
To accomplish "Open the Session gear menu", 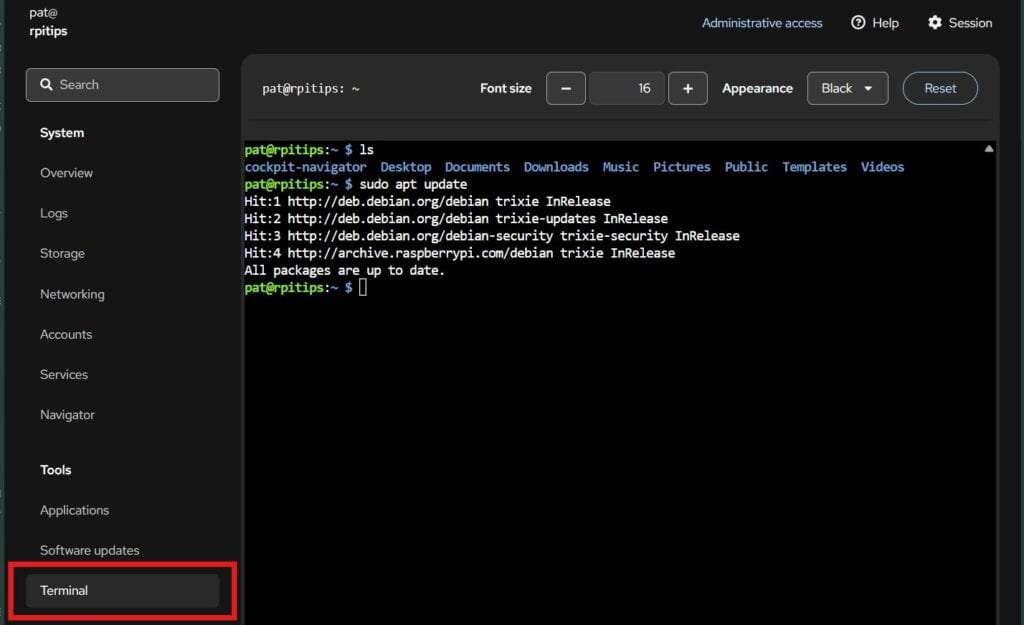I will click(x=959, y=23).
